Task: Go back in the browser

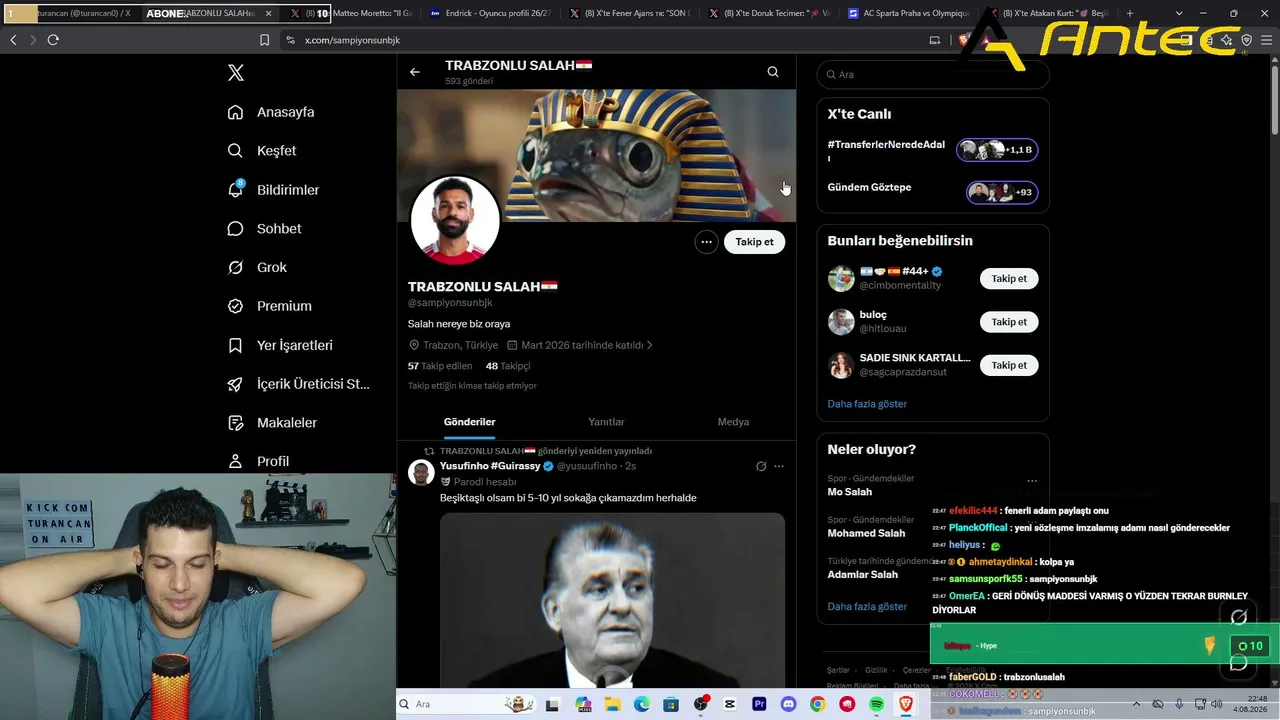Action: pos(13,40)
